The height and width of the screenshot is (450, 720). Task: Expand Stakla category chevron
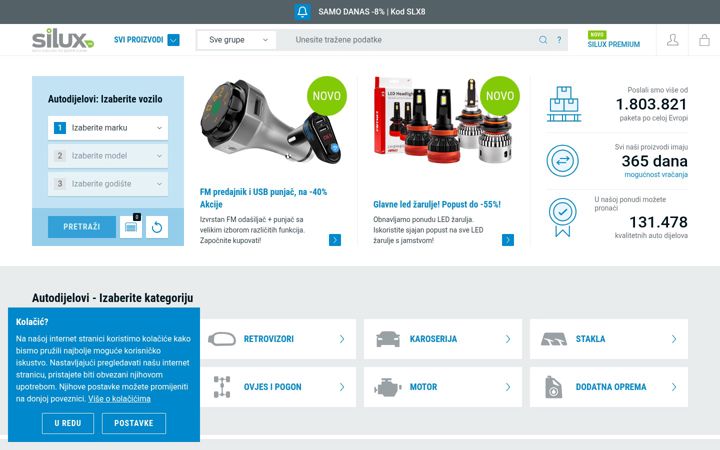[x=674, y=339]
